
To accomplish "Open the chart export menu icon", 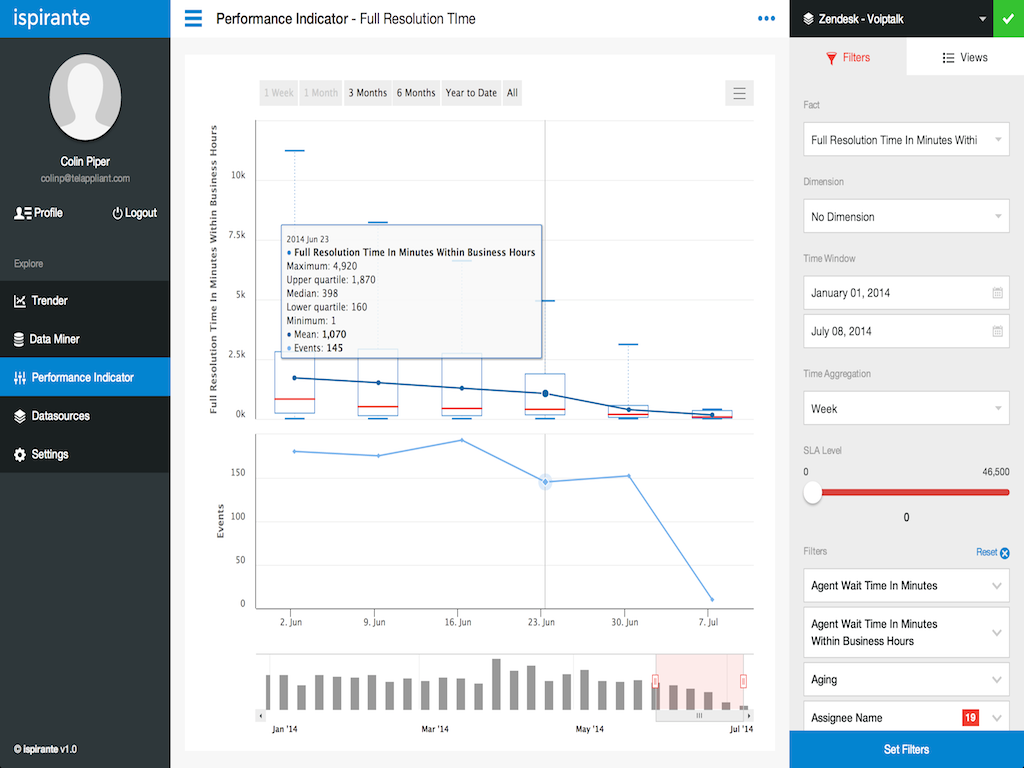I will point(739,93).
